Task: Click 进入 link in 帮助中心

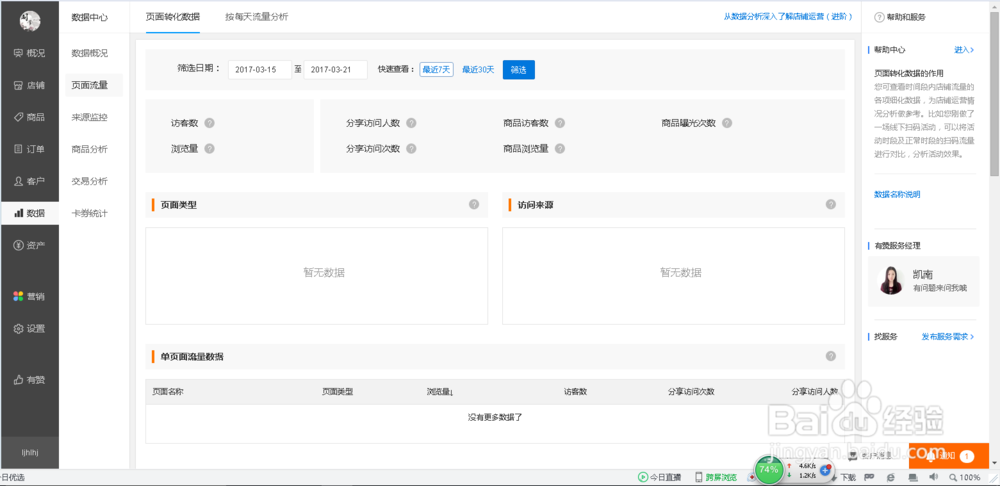Action: point(964,50)
